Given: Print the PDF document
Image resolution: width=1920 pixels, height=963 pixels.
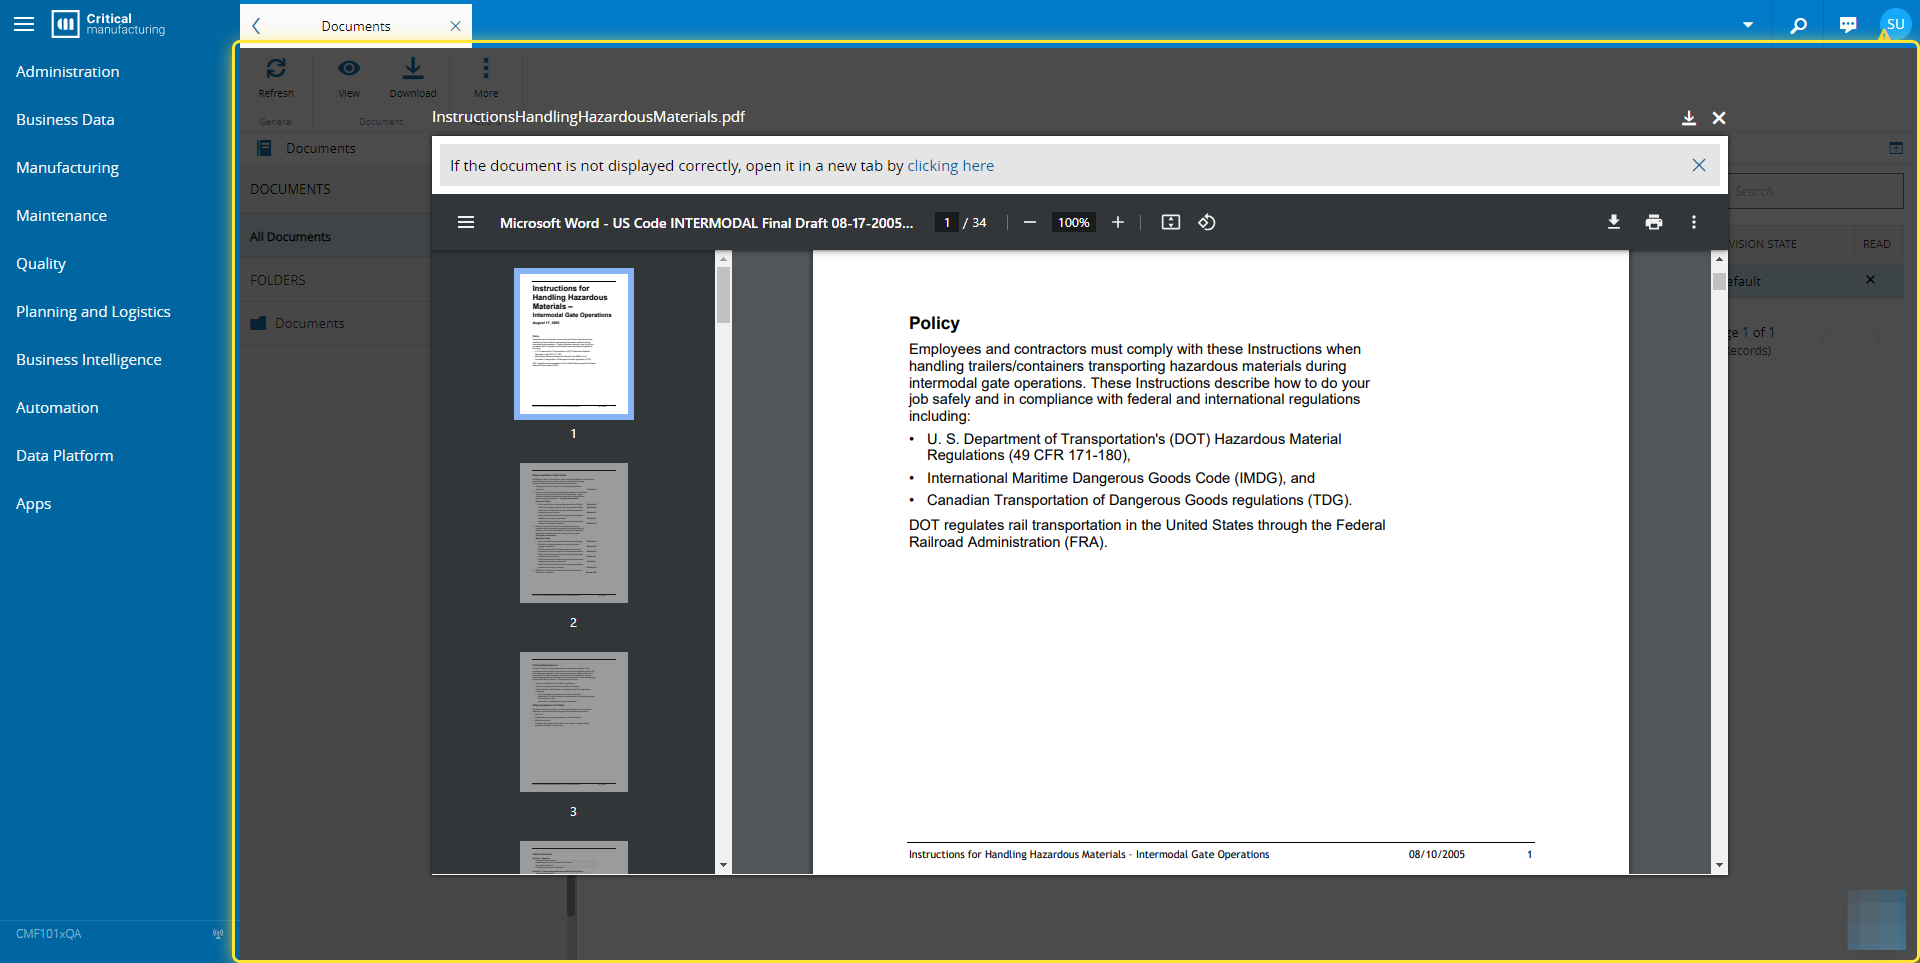Looking at the screenshot, I should point(1654,222).
